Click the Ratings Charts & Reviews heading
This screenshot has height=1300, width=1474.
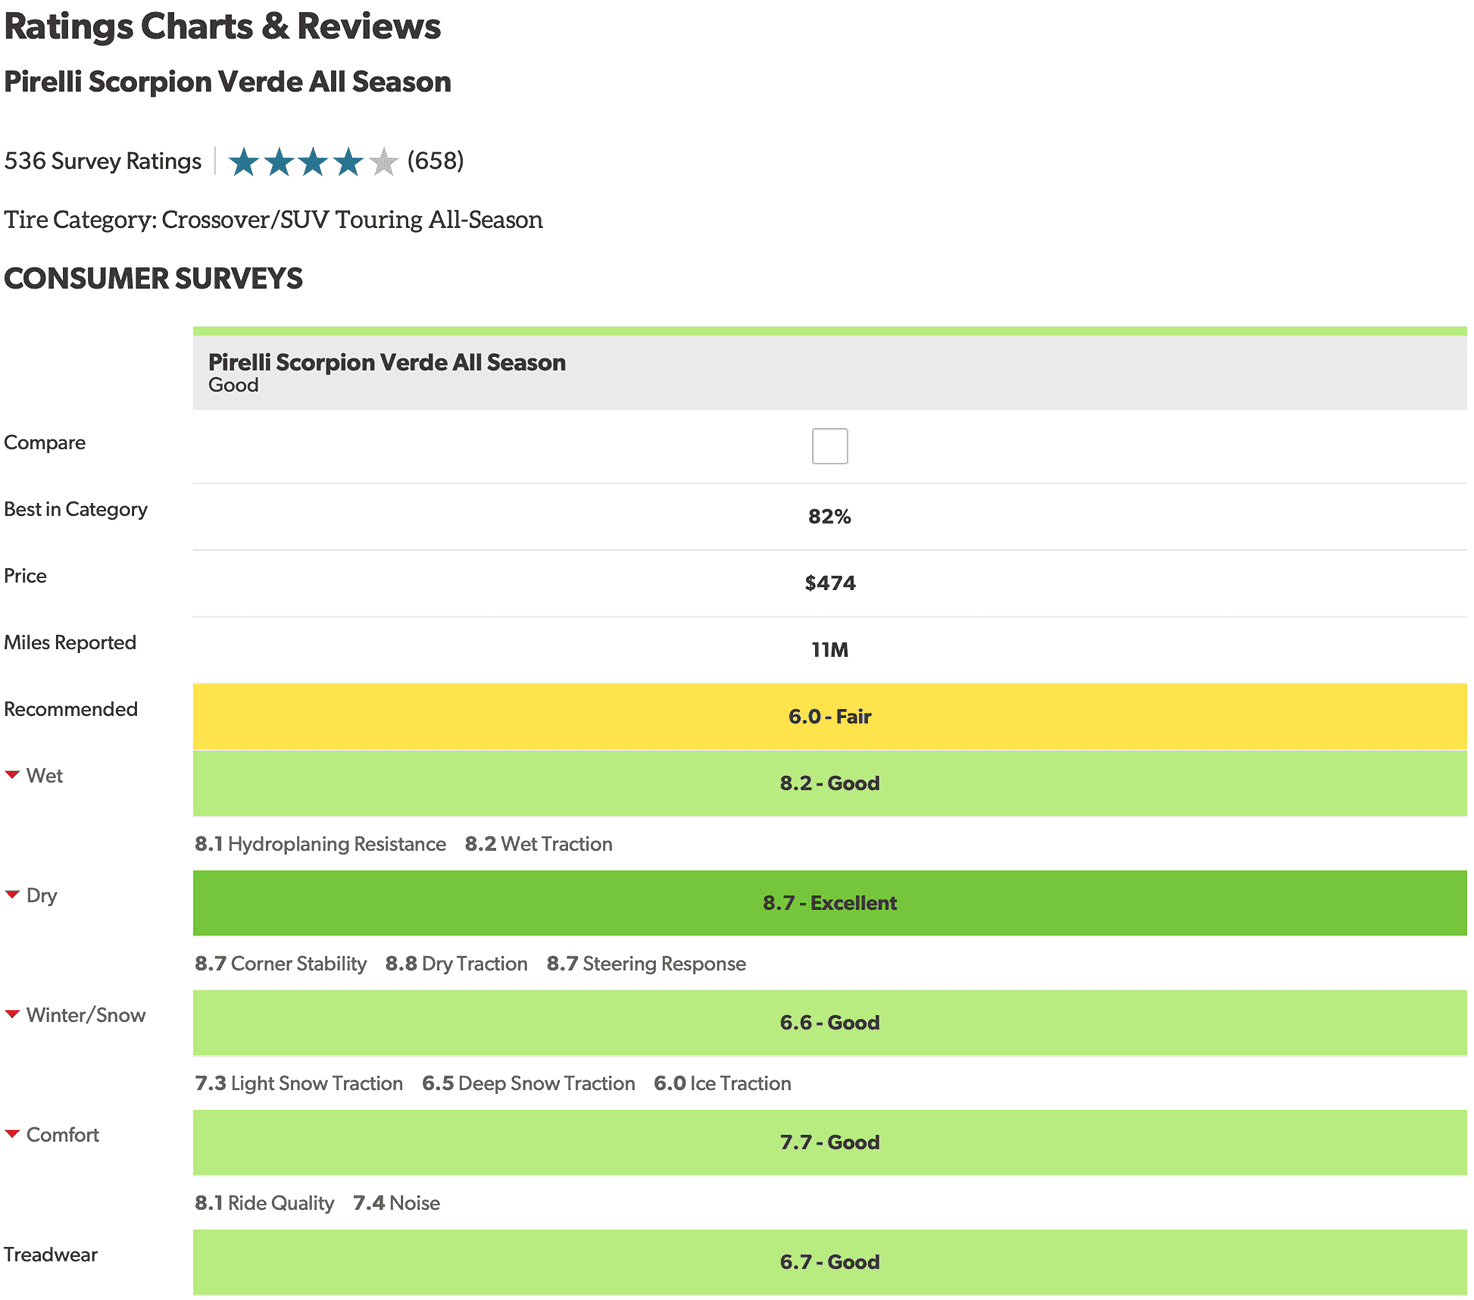point(223,27)
